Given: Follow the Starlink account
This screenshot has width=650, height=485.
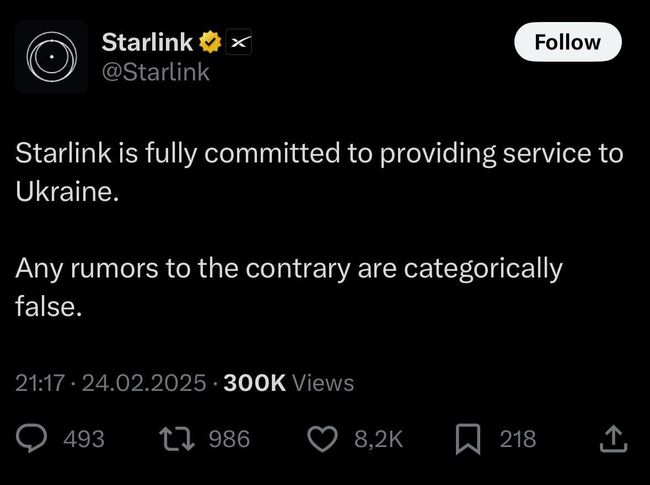Looking at the screenshot, I should pyautogui.click(x=567, y=42).
